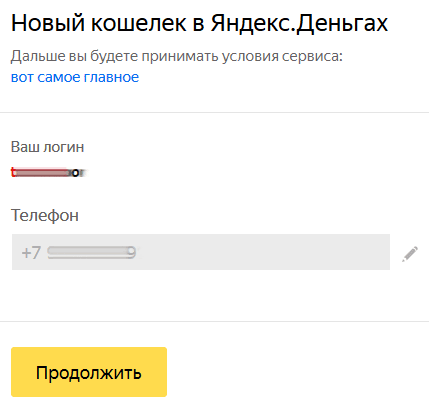Click the word кошелек in the heading

coord(139,23)
